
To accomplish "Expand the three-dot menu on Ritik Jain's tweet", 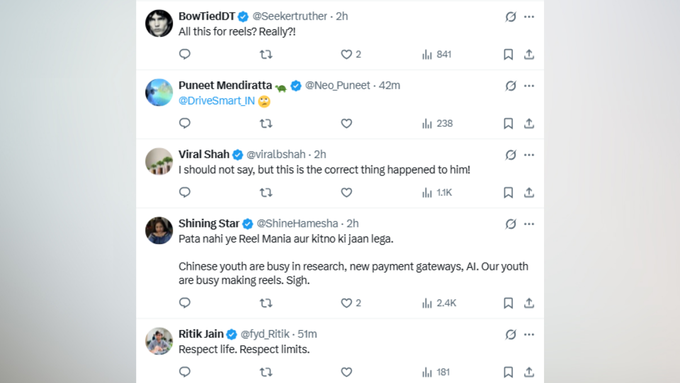I will (x=529, y=334).
